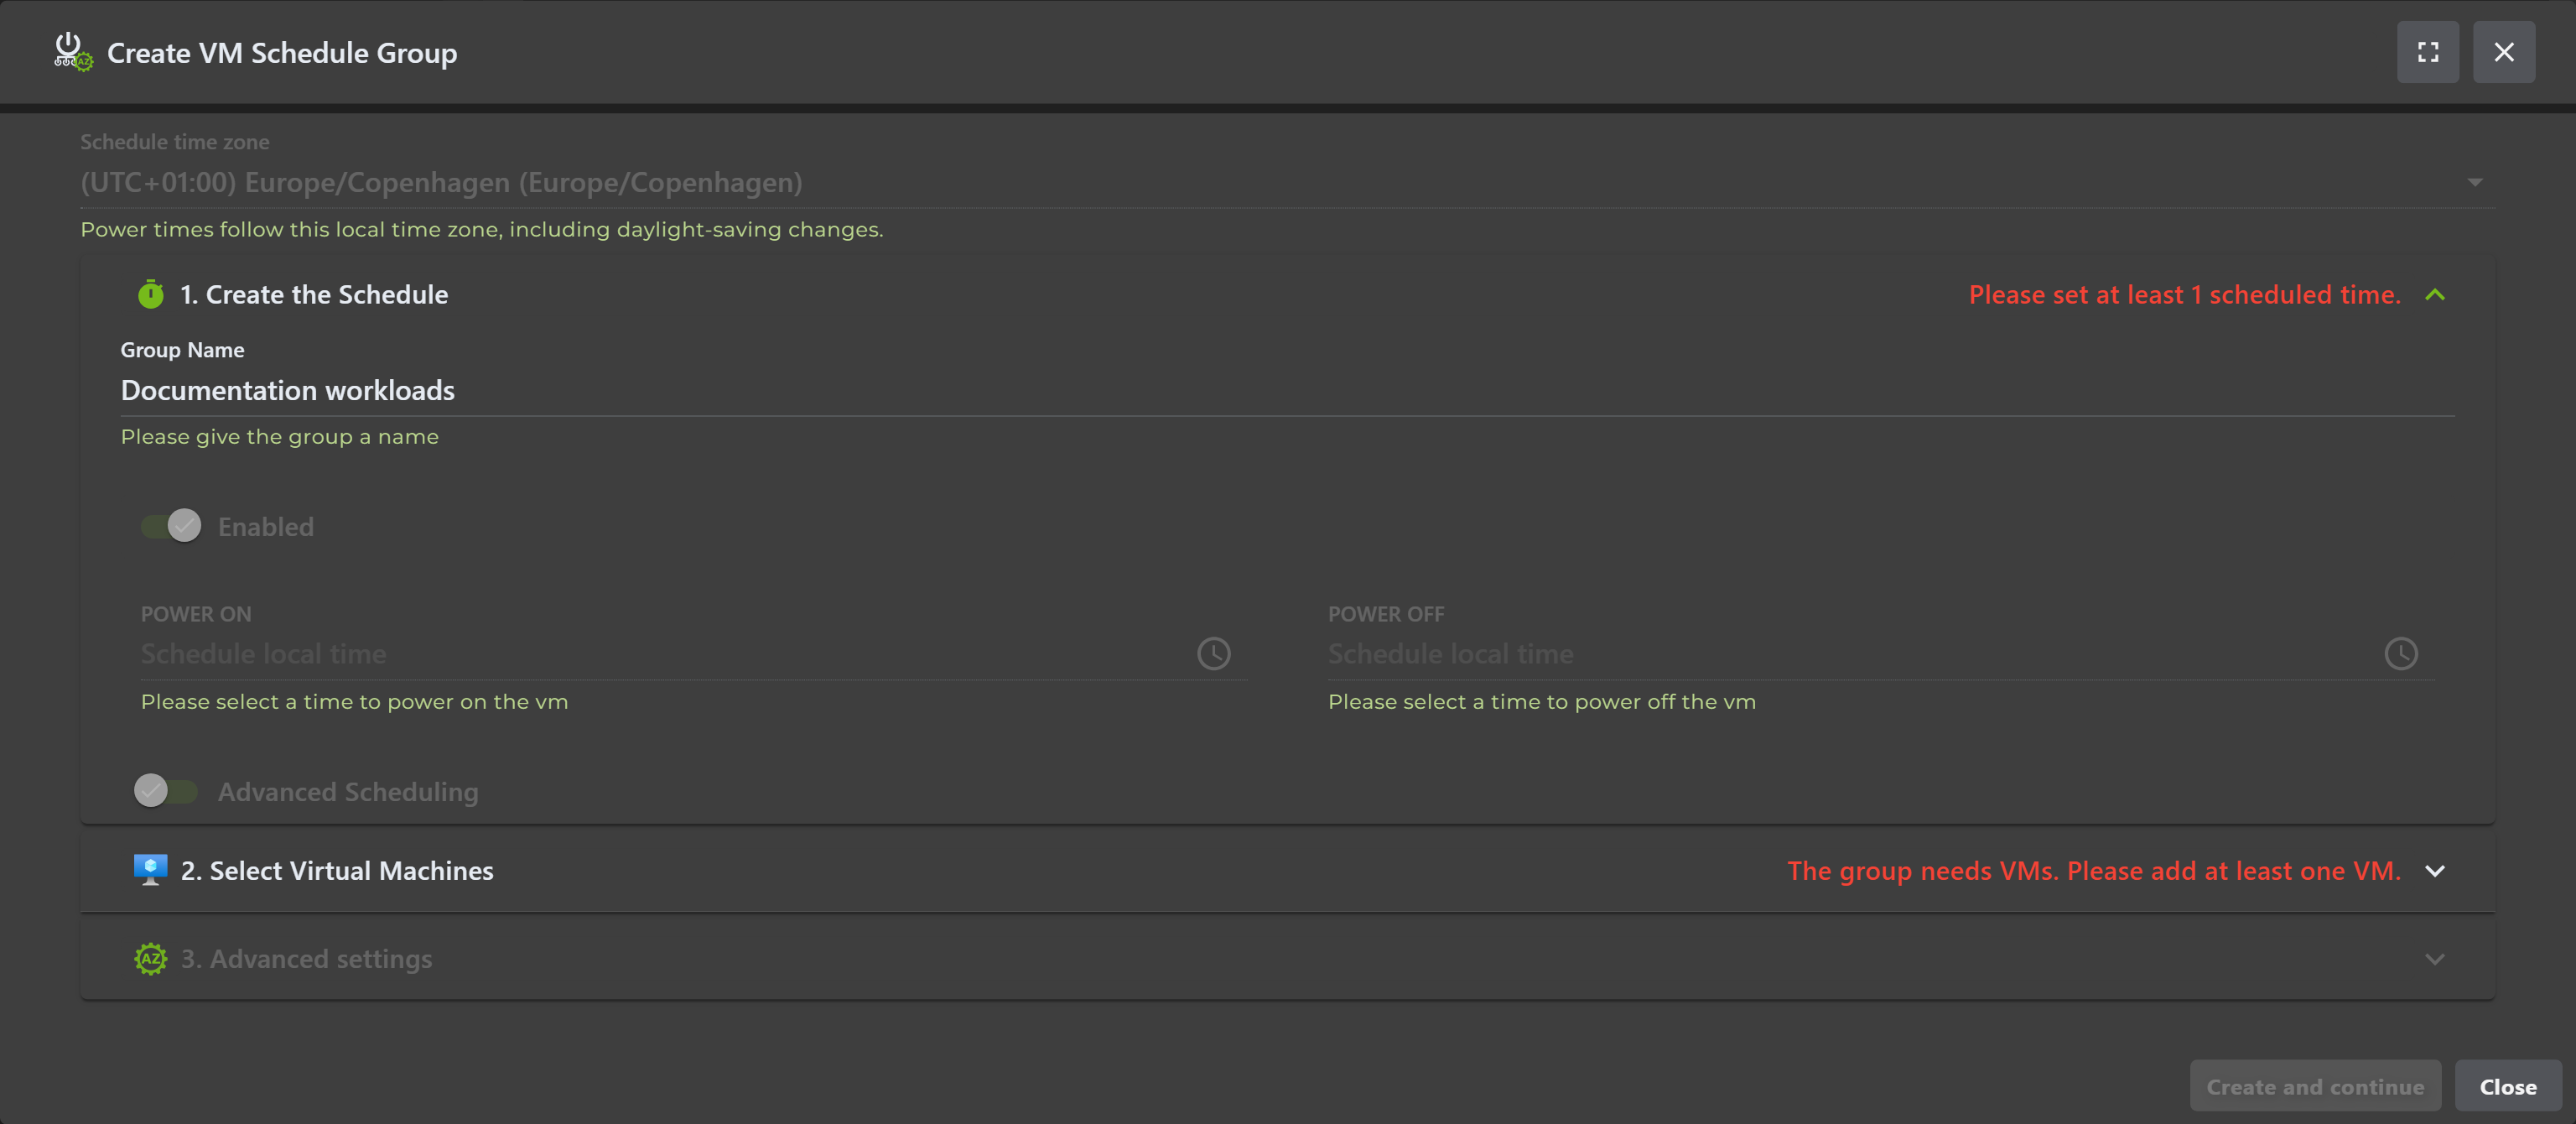Click the Group Name input field
Image resolution: width=2576 pixels, height=1124 pixels.
click(1288, 391)
